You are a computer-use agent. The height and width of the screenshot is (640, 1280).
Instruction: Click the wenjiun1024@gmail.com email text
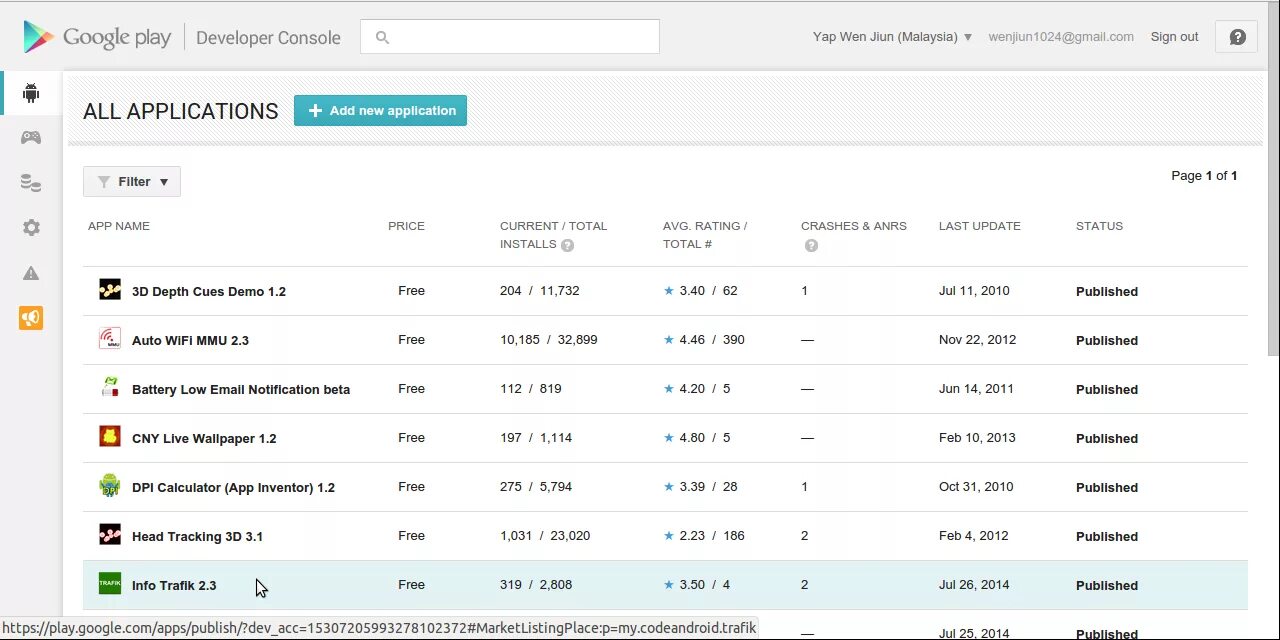pyautogui.click(x=1061, y=37)
